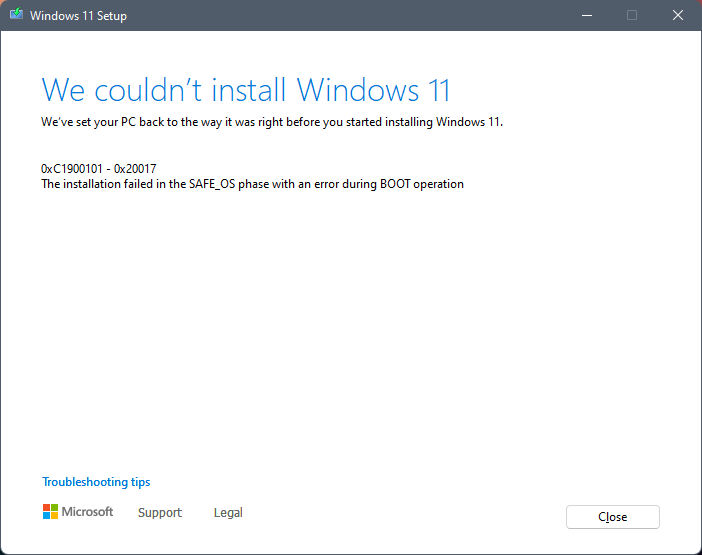
Task: Click the Microsoft logo
Action: (78, 512)
